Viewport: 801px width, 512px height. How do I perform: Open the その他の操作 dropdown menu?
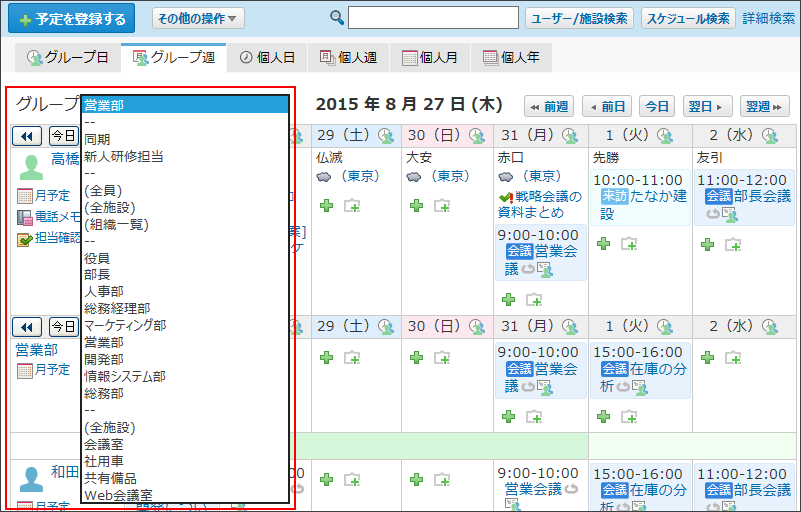[x=198, y=18]
